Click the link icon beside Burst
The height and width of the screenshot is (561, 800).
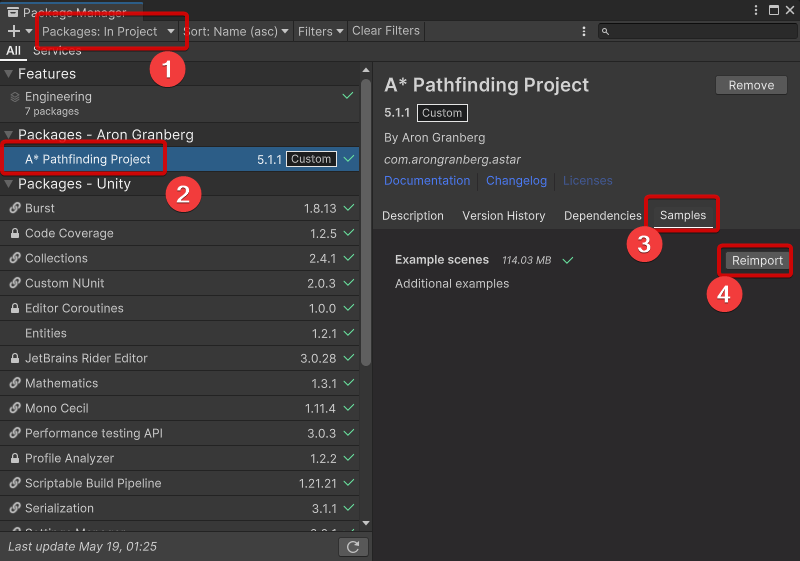tap(15, 208)
